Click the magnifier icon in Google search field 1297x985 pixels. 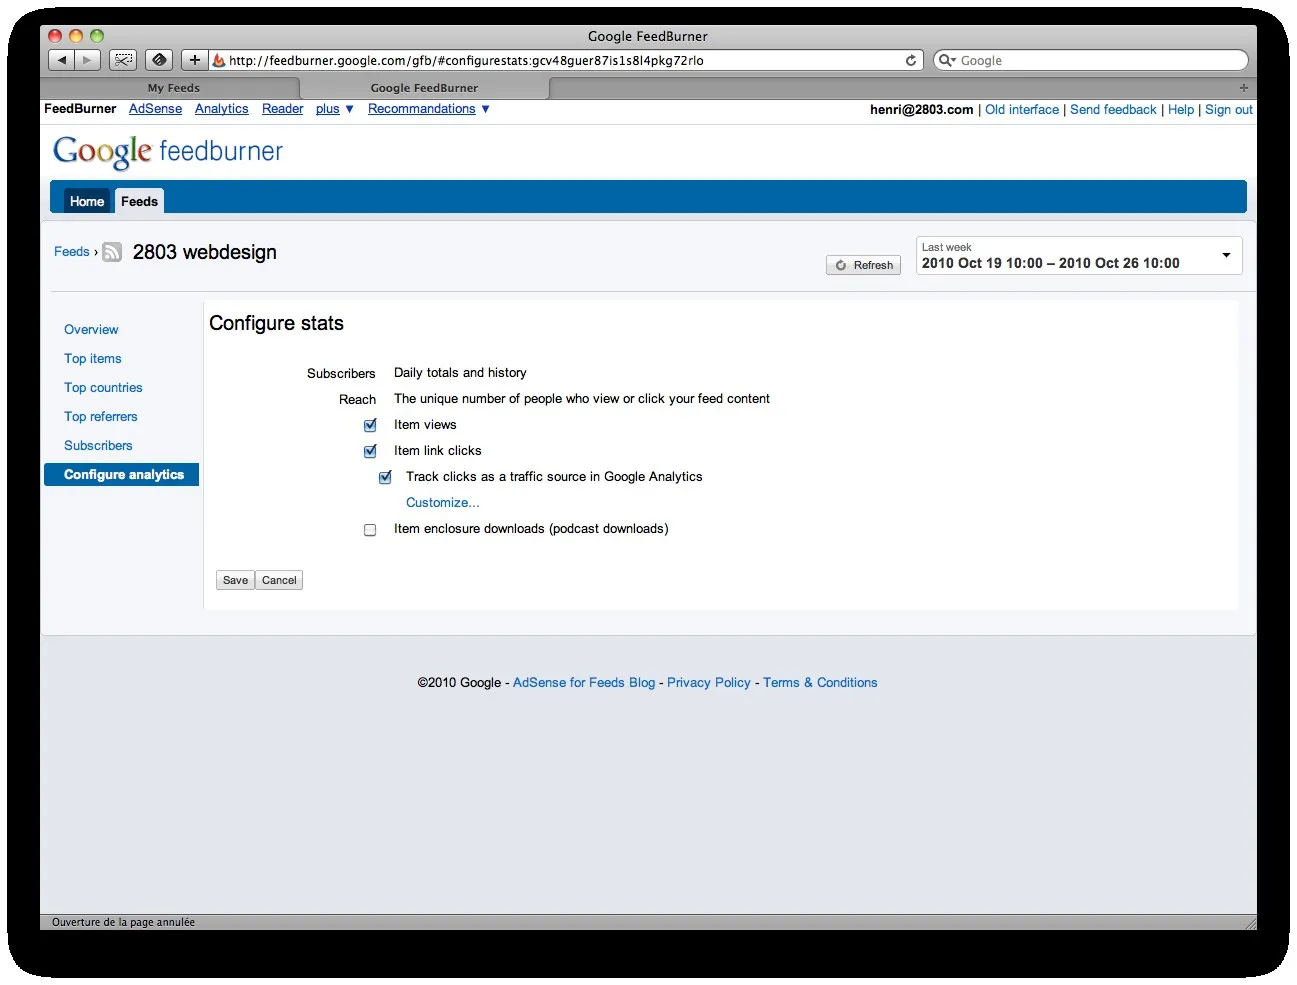[x=945, y=60]
